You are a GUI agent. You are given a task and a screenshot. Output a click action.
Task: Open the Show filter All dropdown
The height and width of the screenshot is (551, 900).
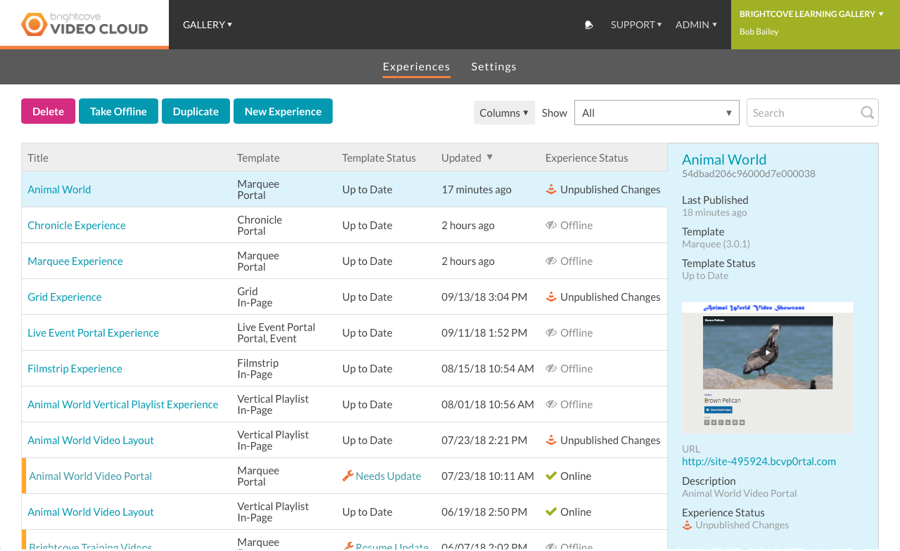pos(657,112)
